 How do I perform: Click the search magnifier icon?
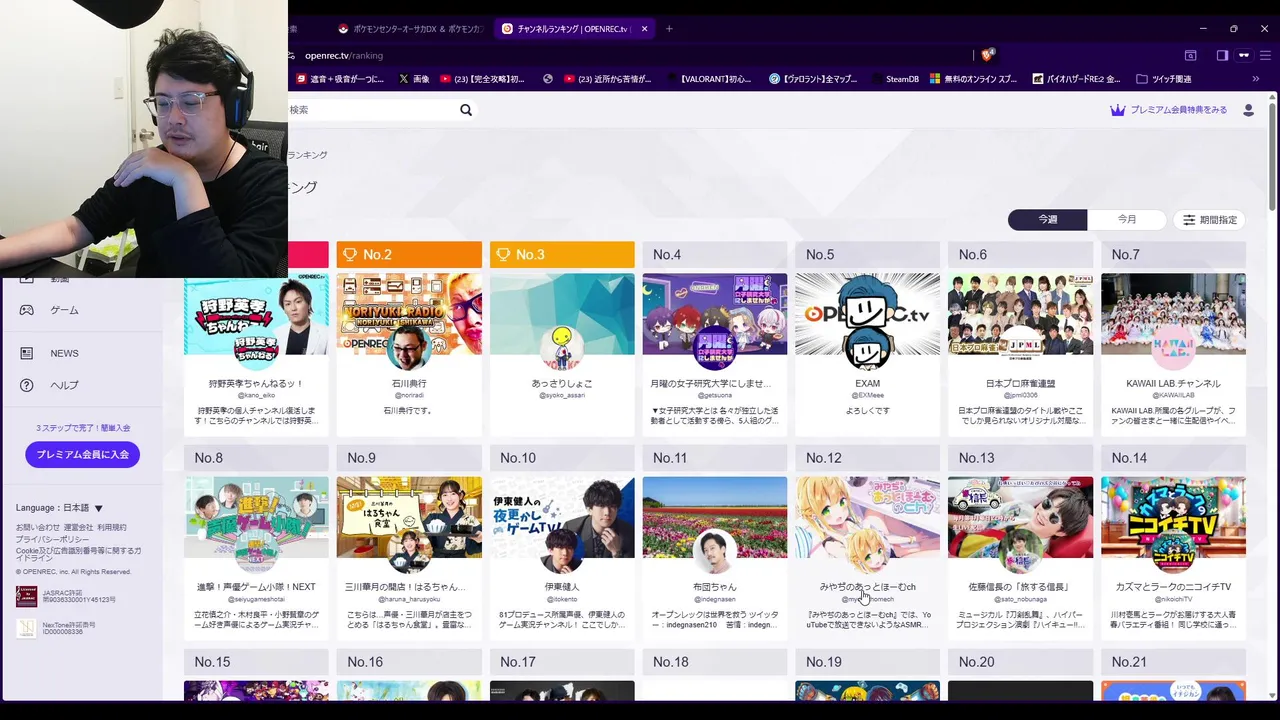pos(466,110)
